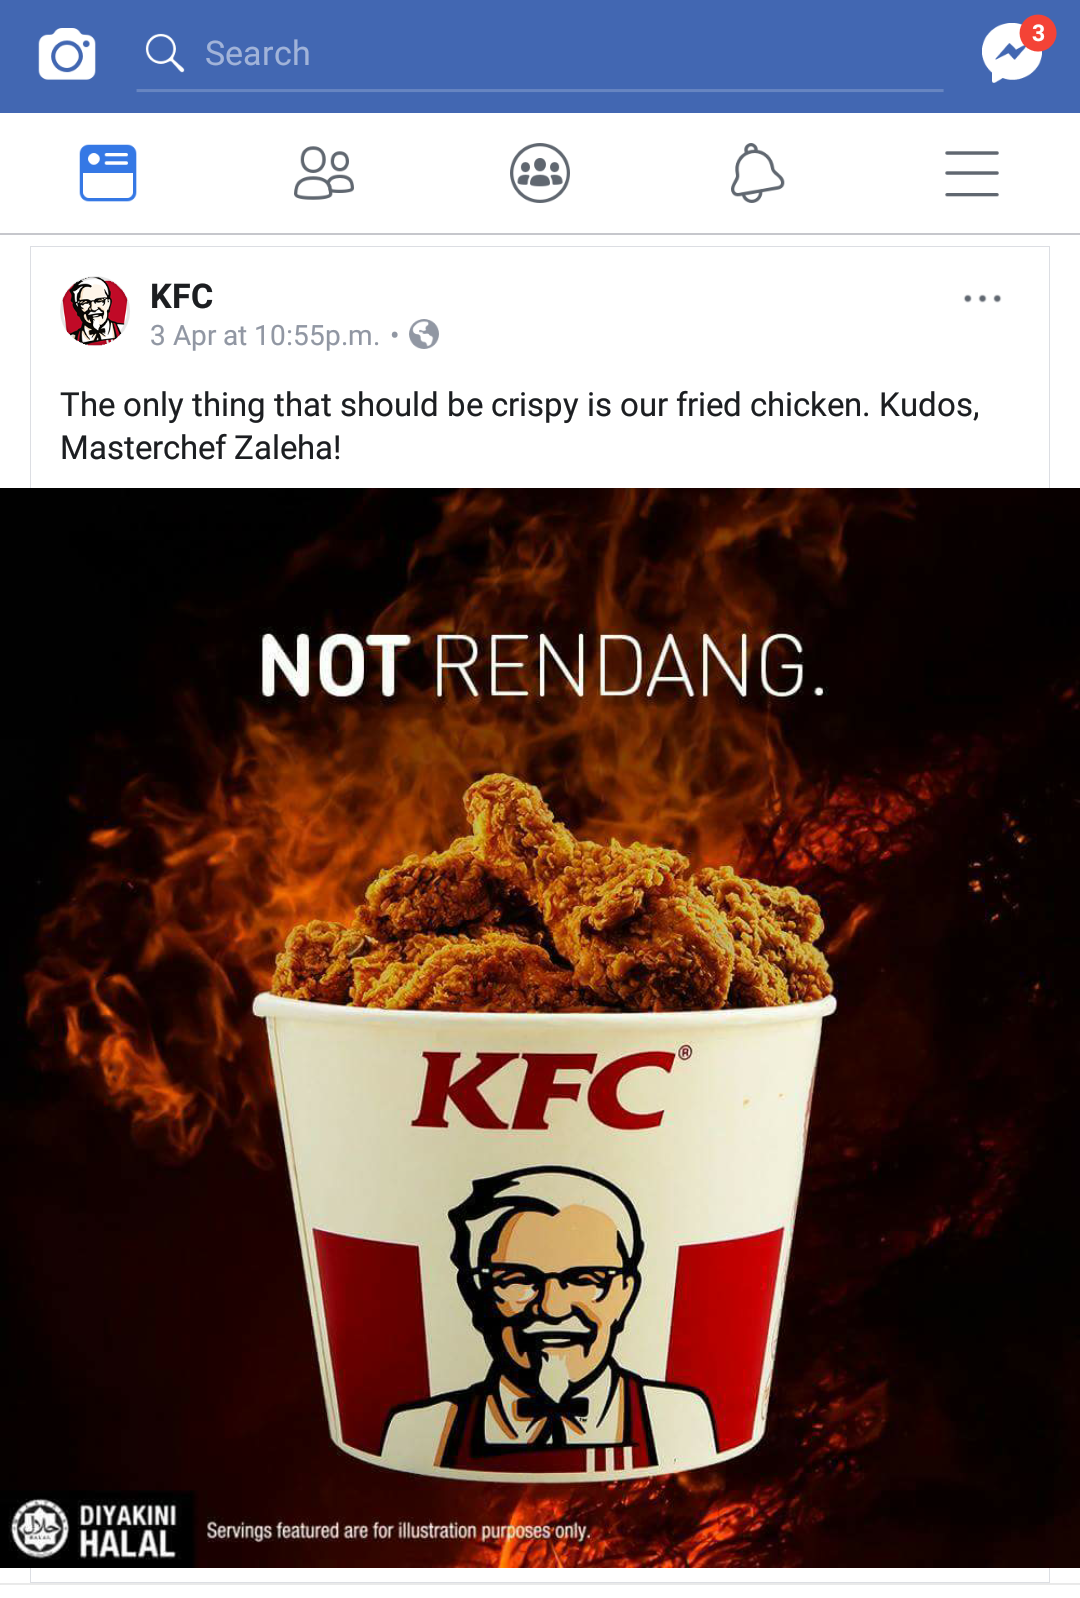
Task: Open the NOT RENDANG post image
Action: point(540,1027)
